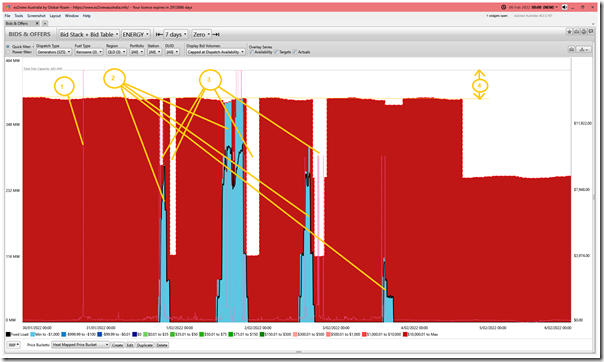Viewport: 604px width, 362px height.
Task: Click the light blue Min to -$1,000 swatch
Action: point(33,334)
